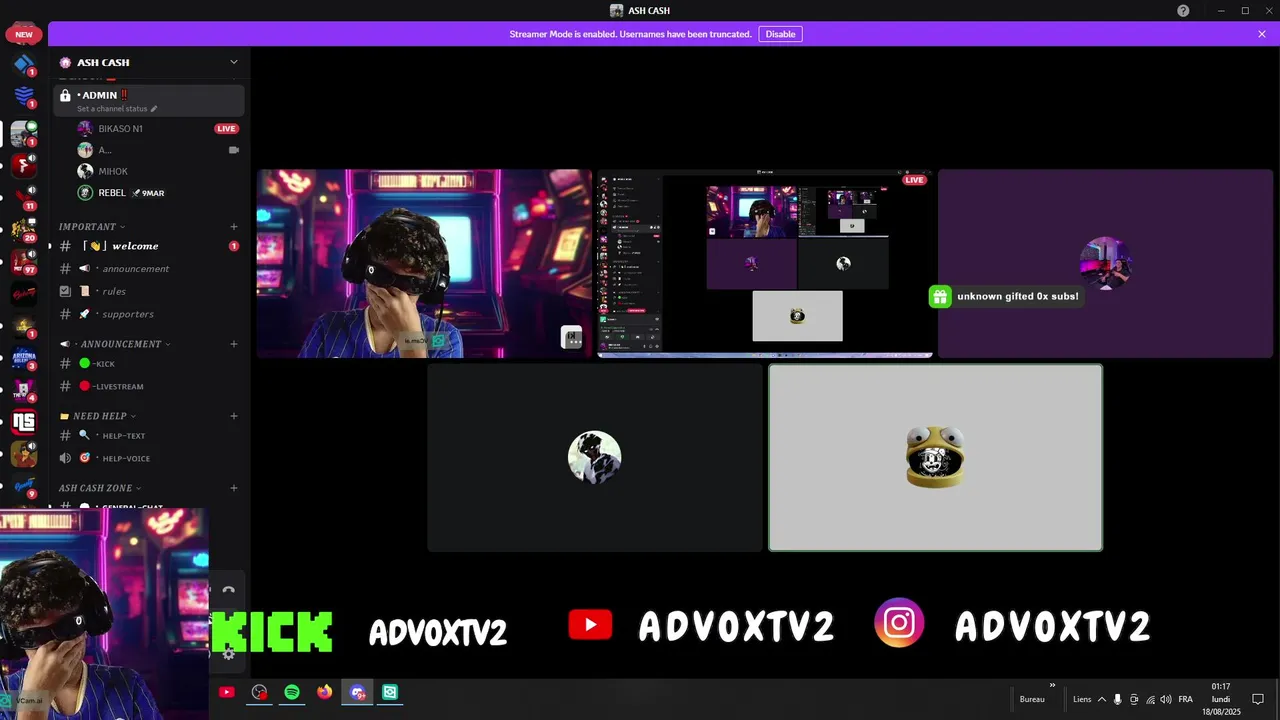The height and width of the screenshot is (720, 1280).
Task: Open the announcement channel
Action: click(x=149, y=269)
